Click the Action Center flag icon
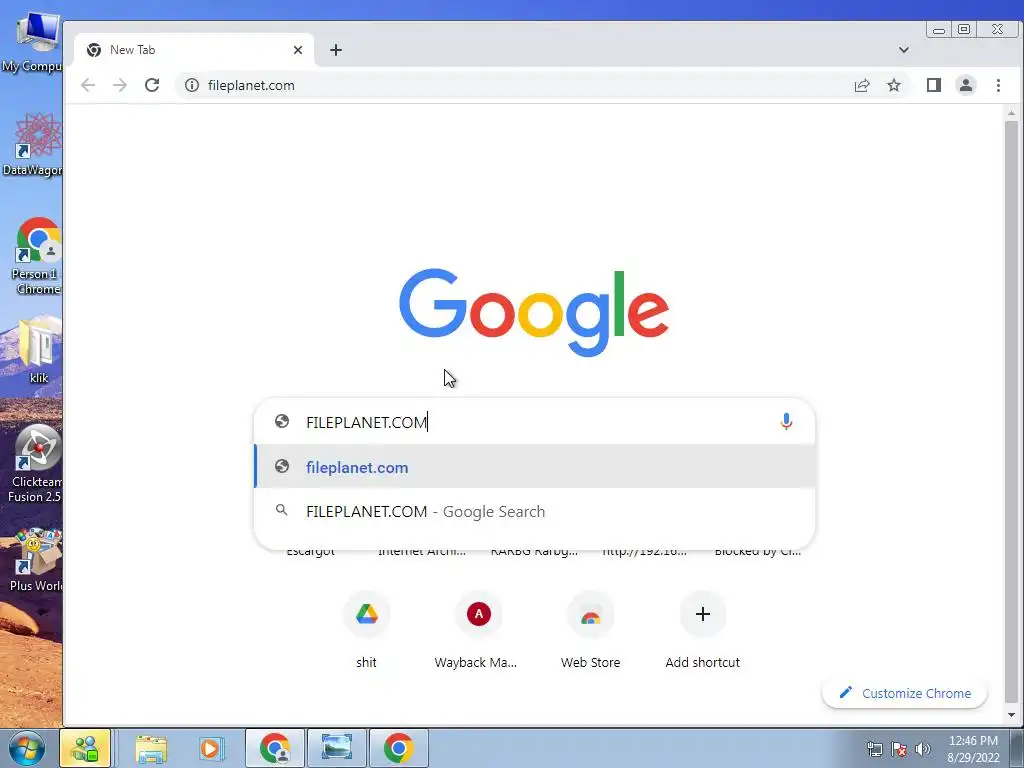The height and width of the screenshot is (768, 1024). point(899,749)
